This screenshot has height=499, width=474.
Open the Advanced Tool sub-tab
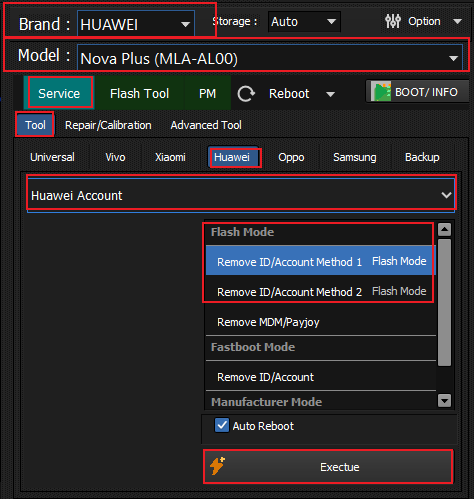(206, 125)
